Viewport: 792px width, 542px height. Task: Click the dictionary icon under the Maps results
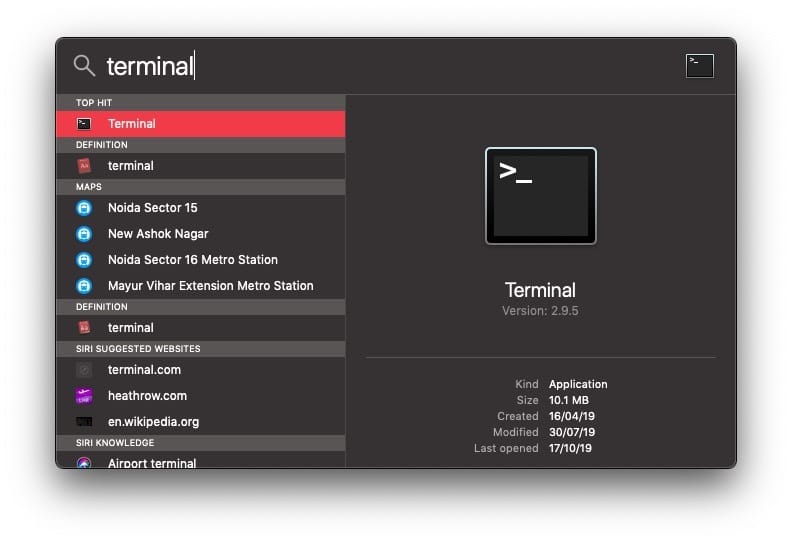click(x=85, y=328)
